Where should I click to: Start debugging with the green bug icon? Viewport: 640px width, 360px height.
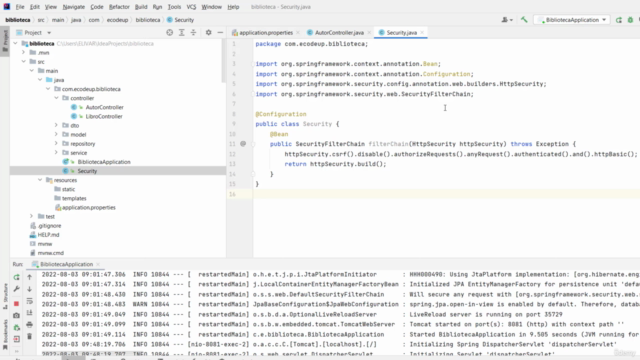[630, 20]
